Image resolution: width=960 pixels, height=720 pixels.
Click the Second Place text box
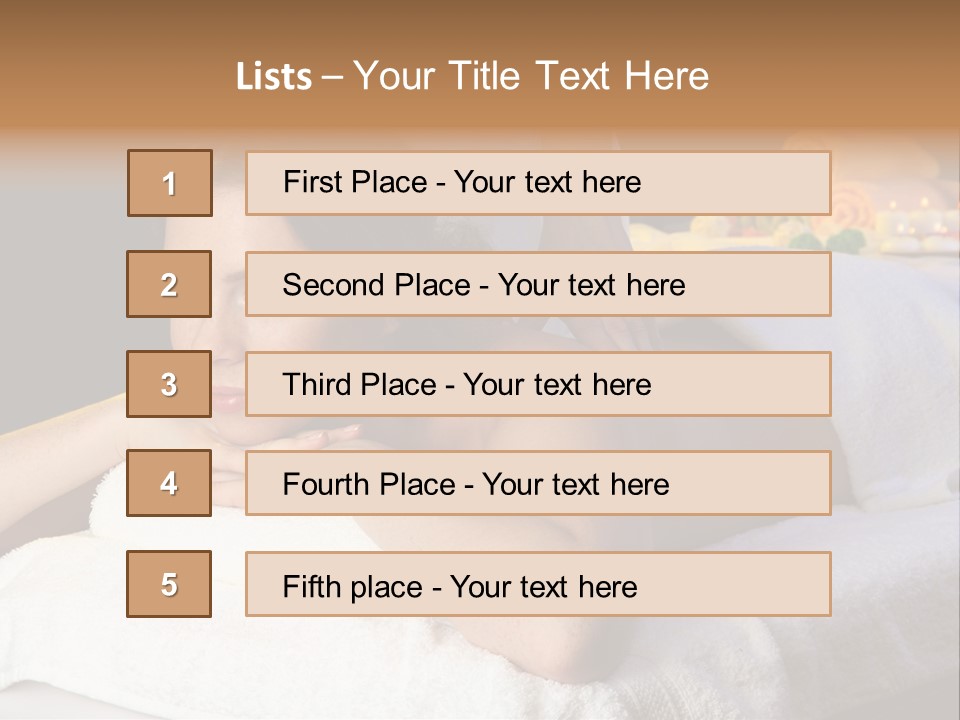coord(538,284)
